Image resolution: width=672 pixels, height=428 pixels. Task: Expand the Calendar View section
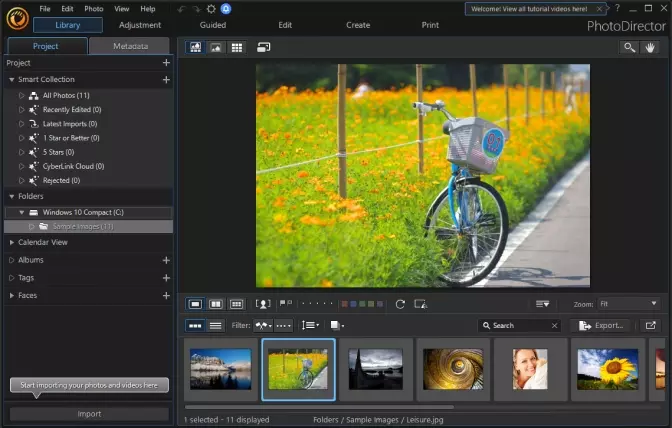(x=12, y=242)
